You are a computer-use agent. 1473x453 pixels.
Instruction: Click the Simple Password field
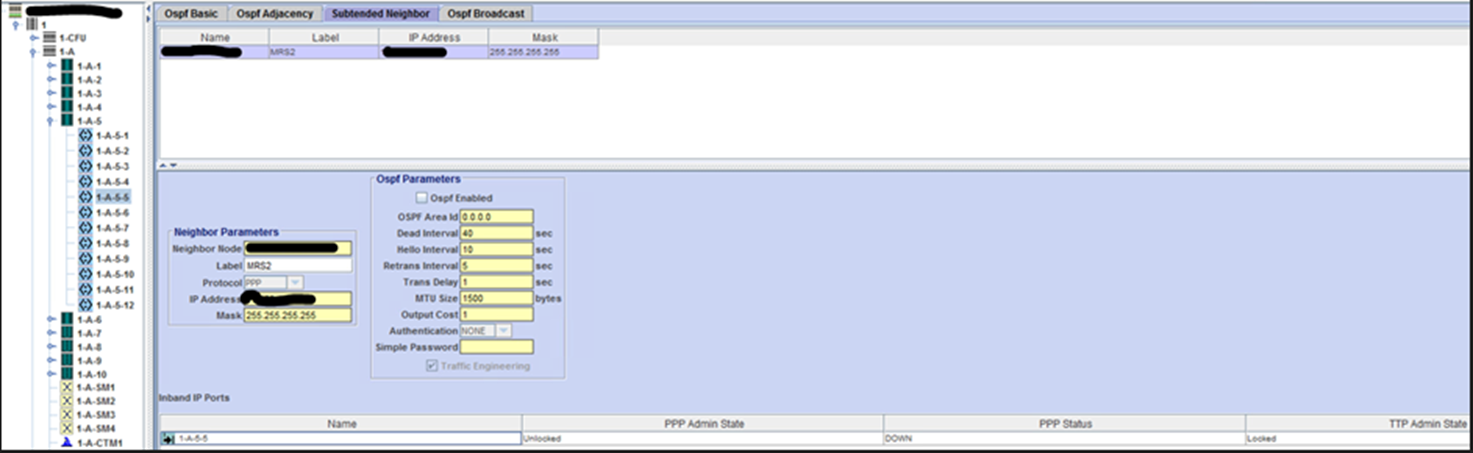pos(496,347)
